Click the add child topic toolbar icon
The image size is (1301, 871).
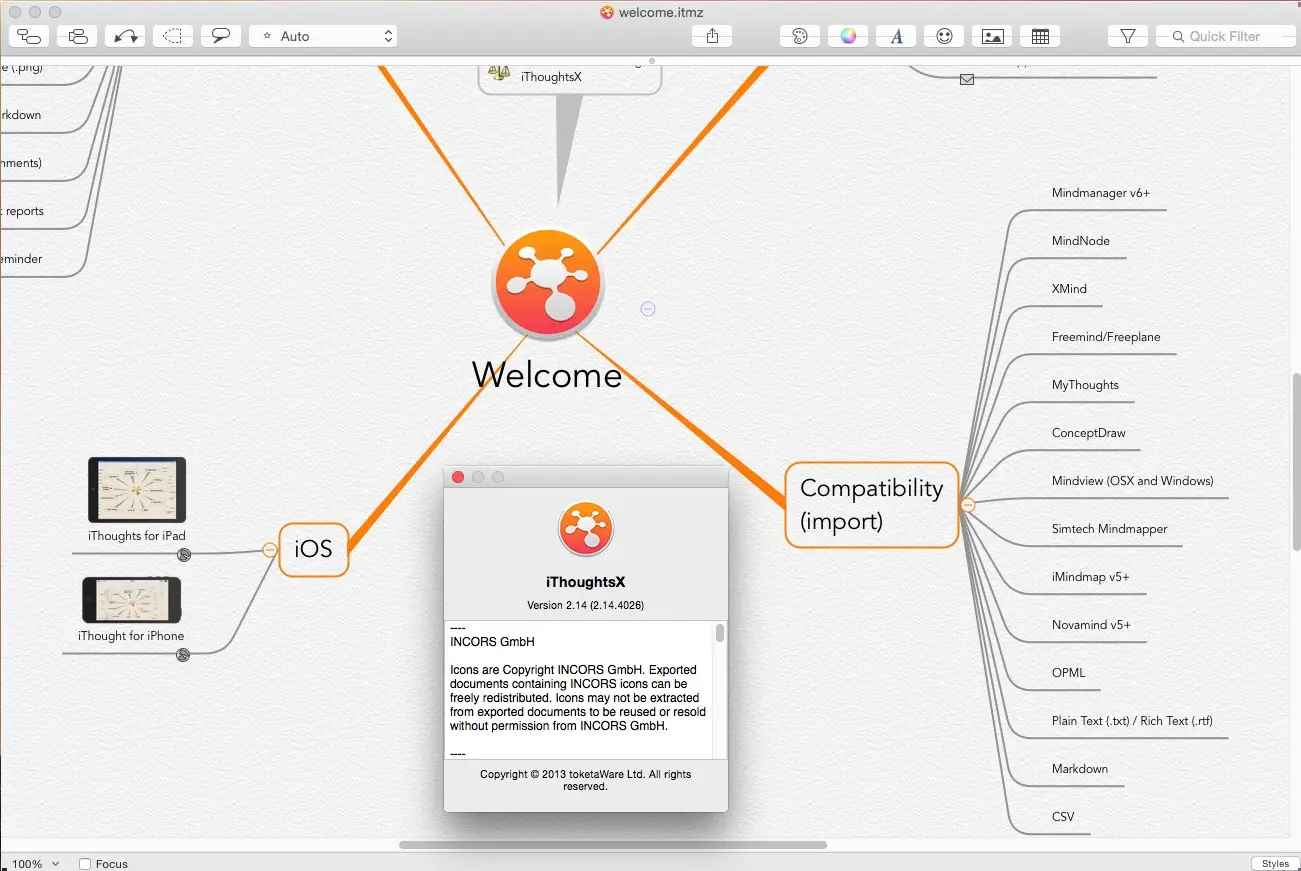29,36
